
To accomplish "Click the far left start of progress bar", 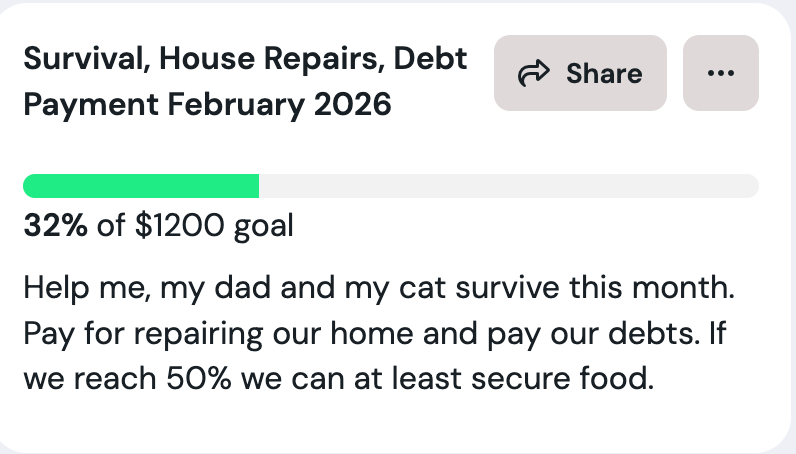I will pos(29,186).
